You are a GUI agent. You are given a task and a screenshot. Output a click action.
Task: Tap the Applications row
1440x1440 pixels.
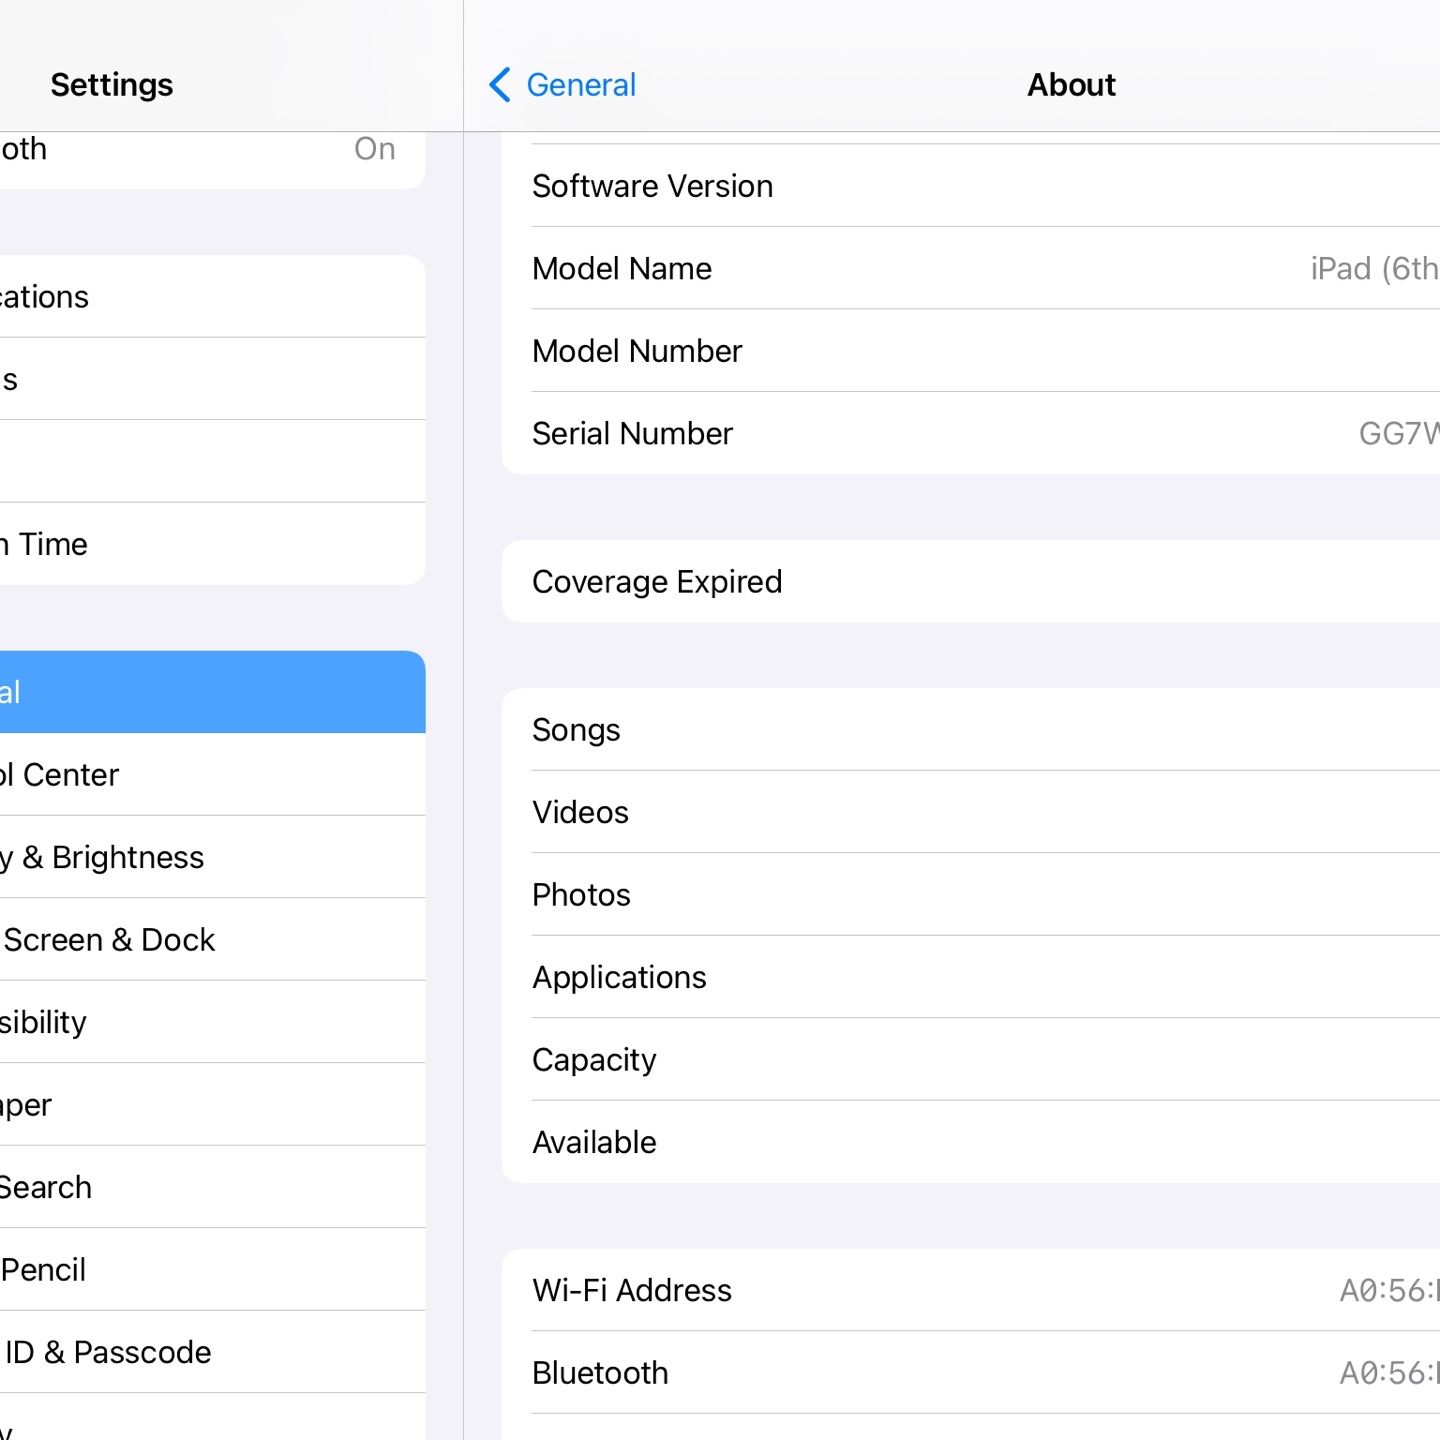(971, 977)
